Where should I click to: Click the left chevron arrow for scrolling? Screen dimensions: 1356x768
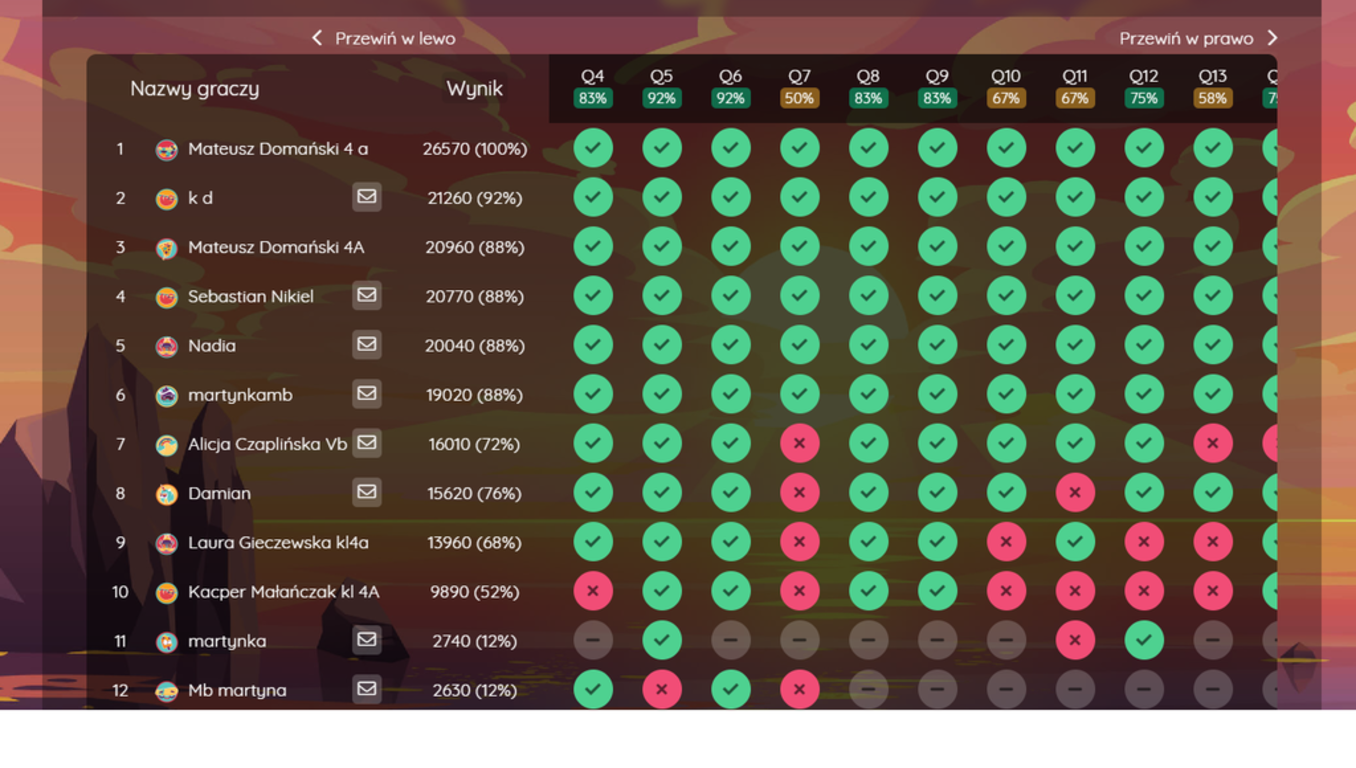point(317,38)
